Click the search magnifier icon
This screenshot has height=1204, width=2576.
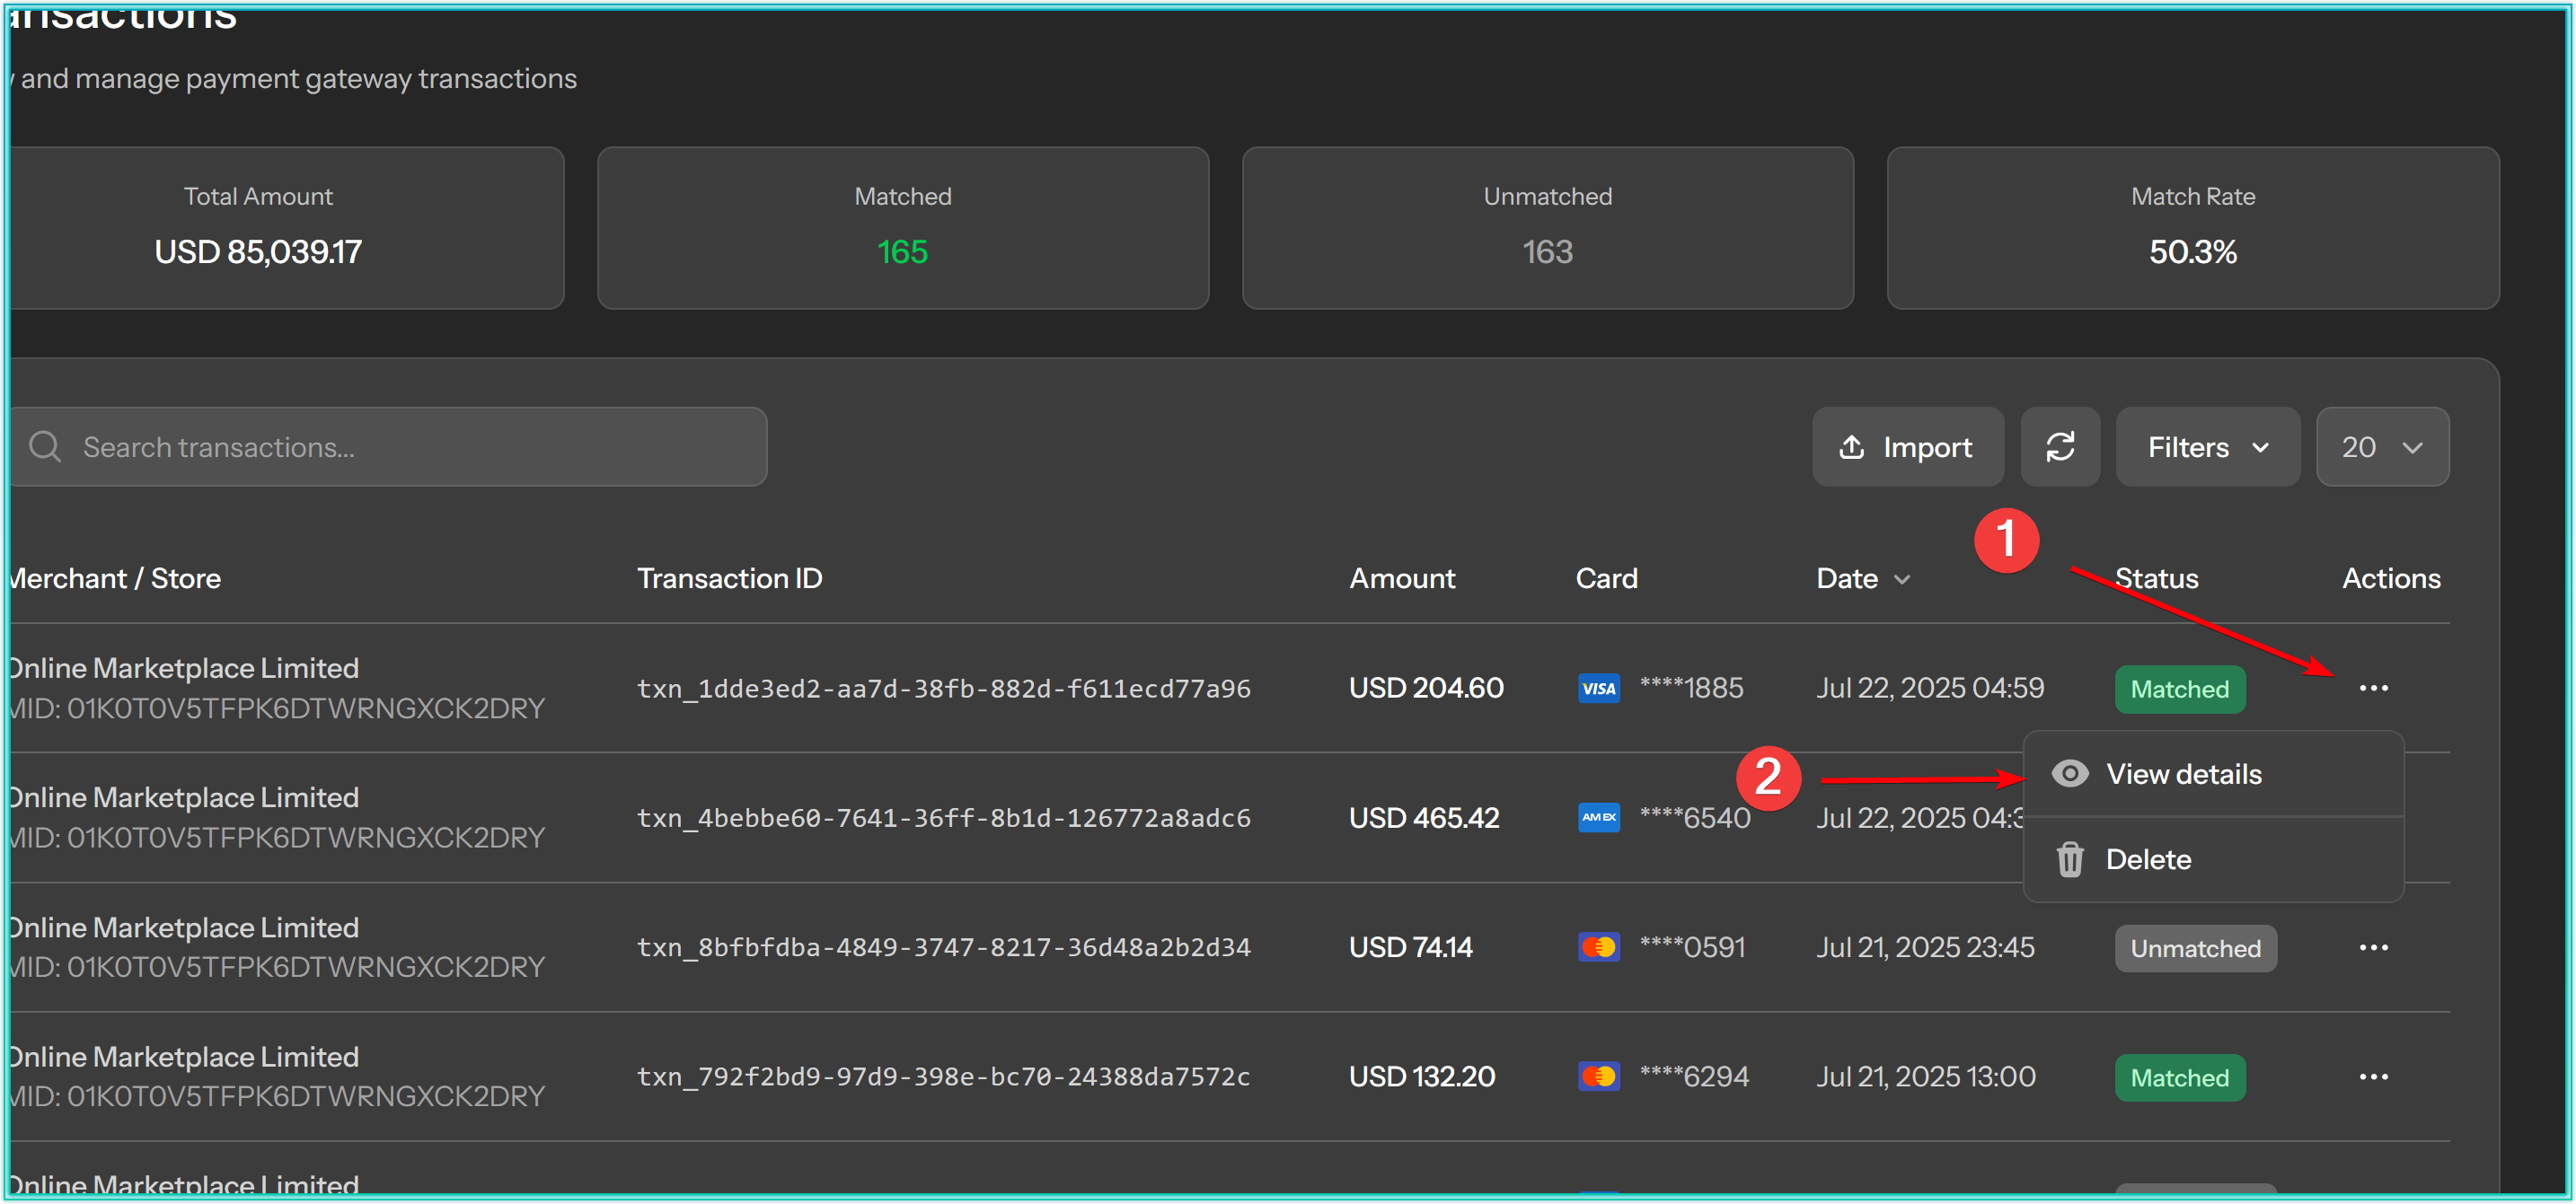(45, 447)
